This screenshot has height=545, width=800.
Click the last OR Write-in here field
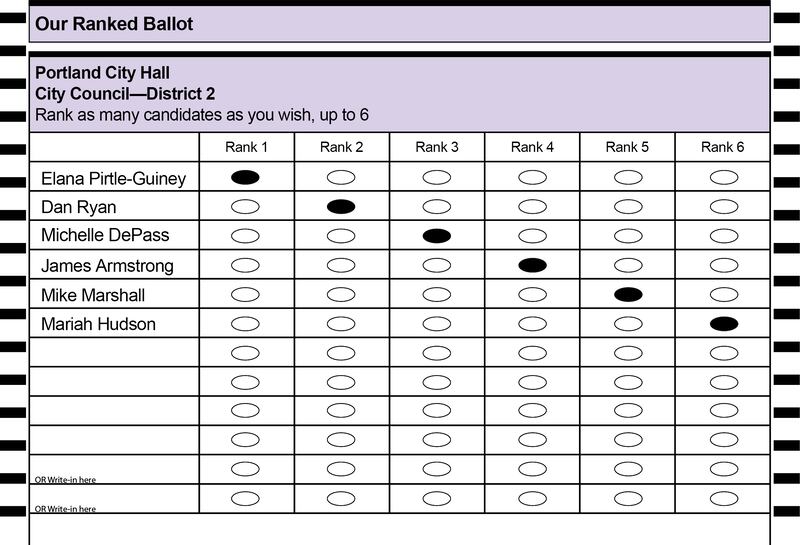pos(114,499)
